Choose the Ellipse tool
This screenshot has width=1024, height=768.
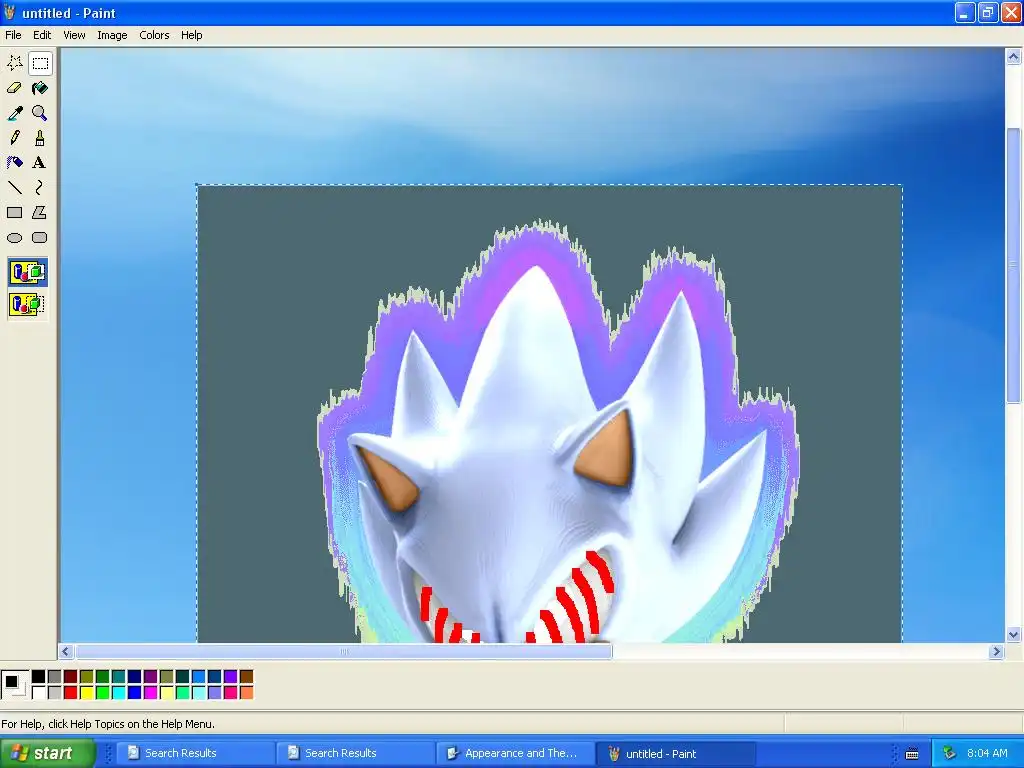pyautogui.click(x=14, y=238)
